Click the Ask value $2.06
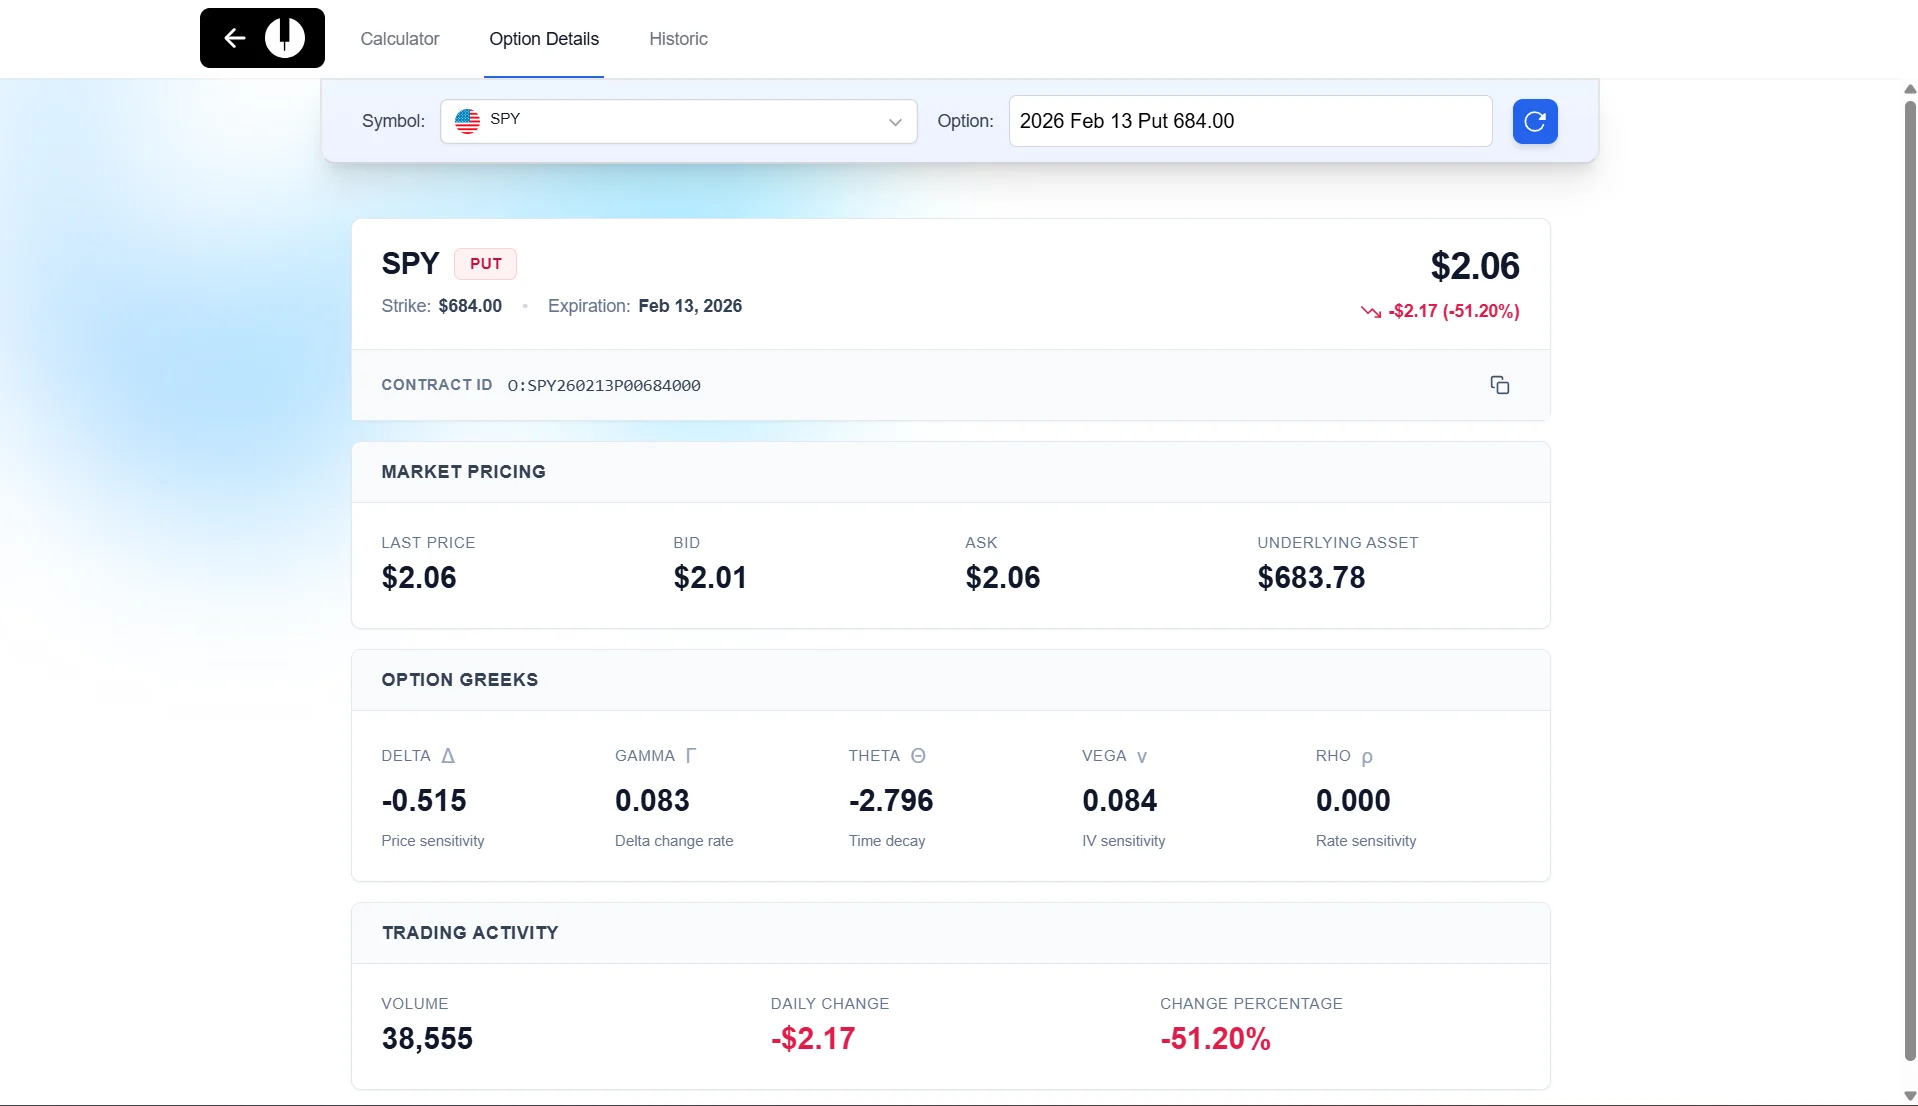The height and width of the screenshot is (1106, 1918). coord(1003,578)
